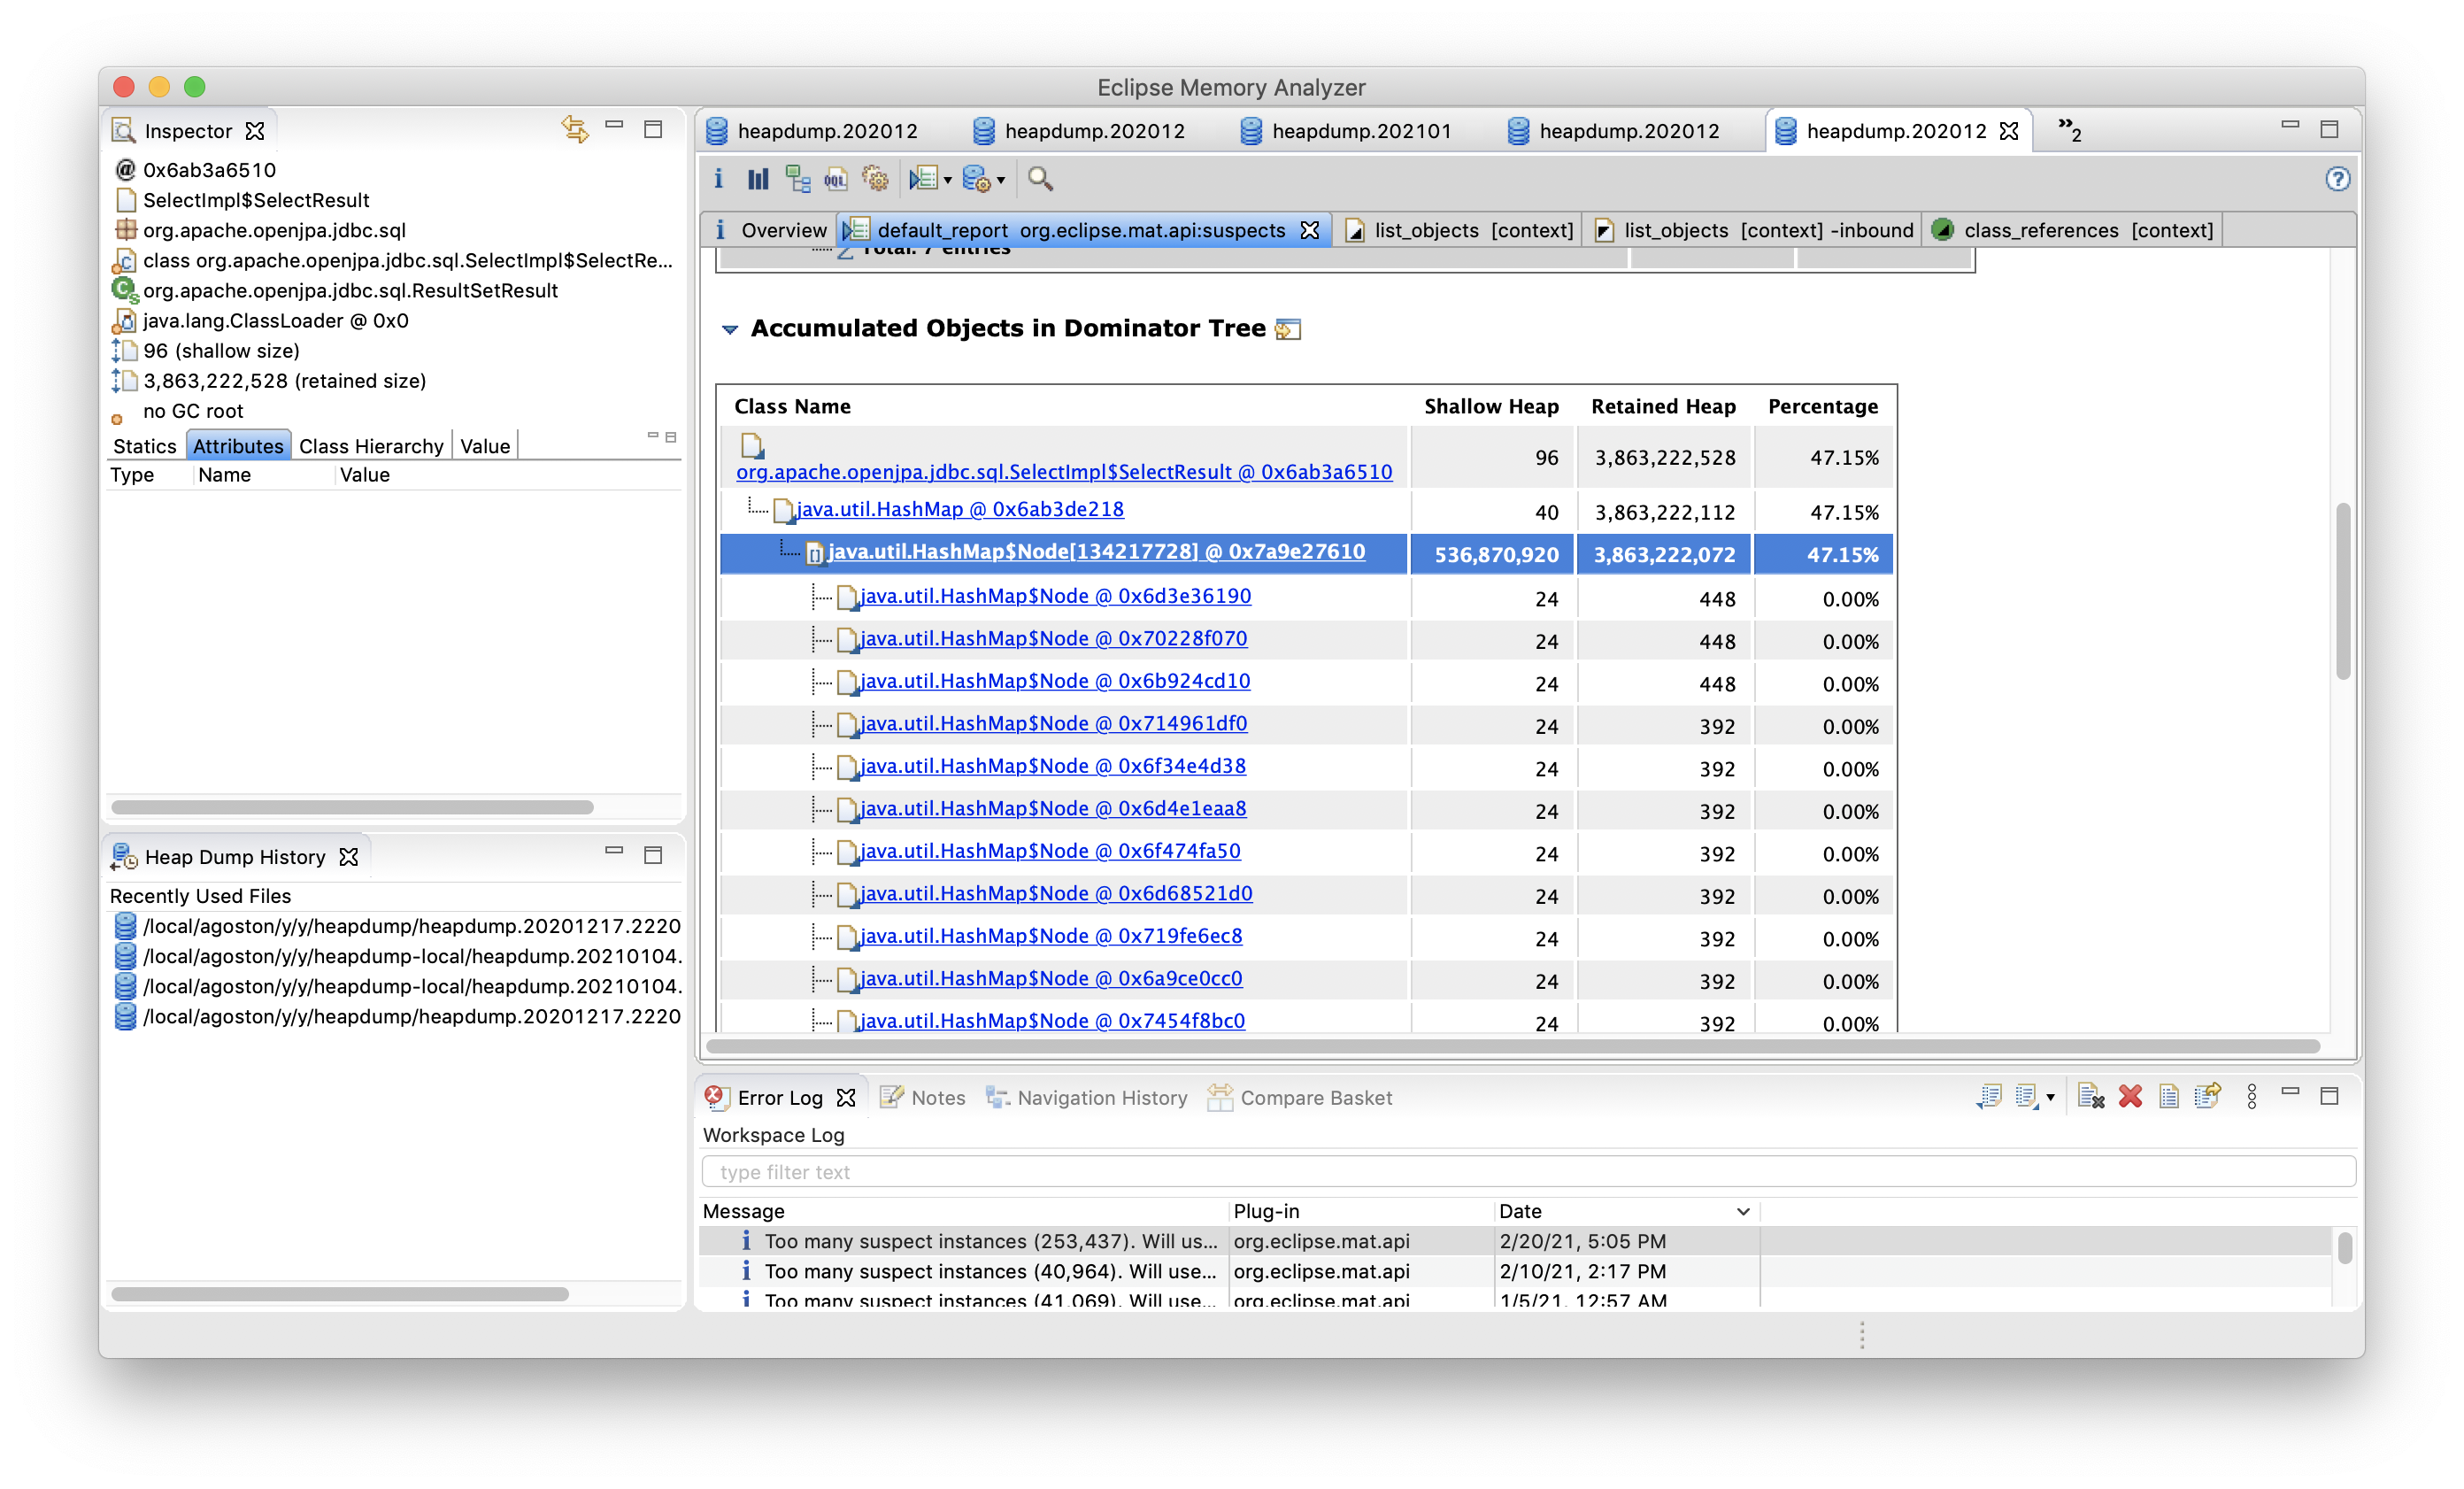Open dropdown arrow next to Import Log icon
This screenshot has height=1489, width=2464.
tap(2050, 1098)
